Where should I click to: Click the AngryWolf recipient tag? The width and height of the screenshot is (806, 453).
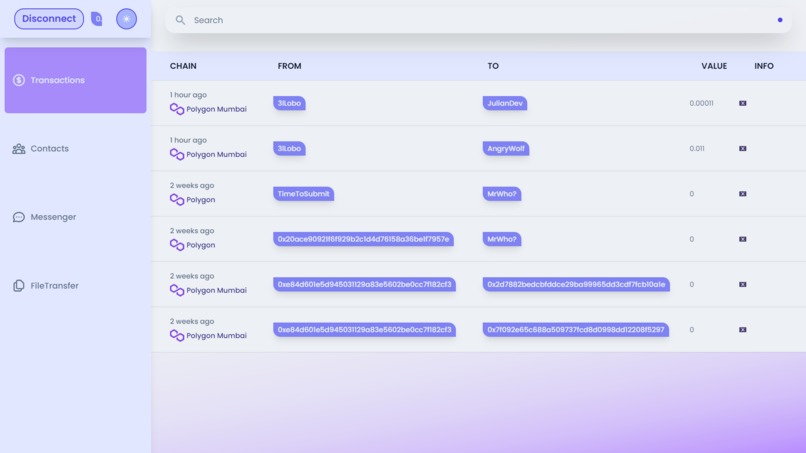pyautogui.click(x=506, y=149)
